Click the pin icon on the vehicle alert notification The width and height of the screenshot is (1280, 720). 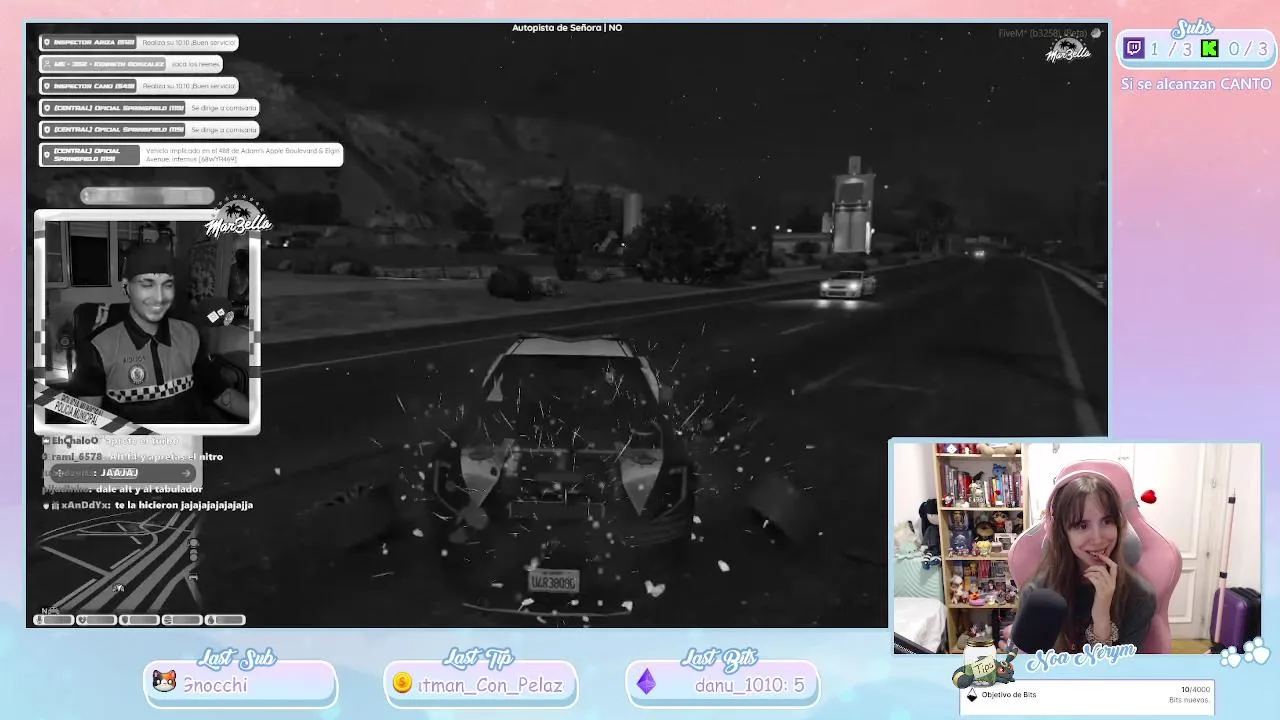tap(46, 154)
